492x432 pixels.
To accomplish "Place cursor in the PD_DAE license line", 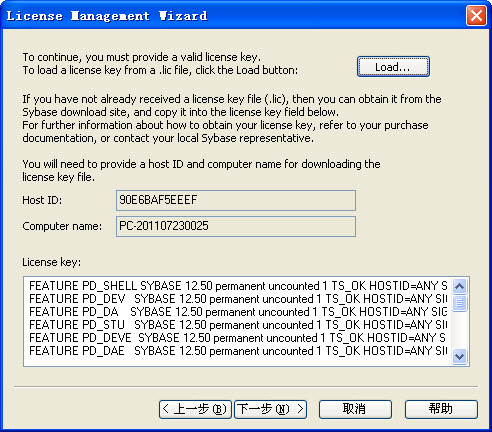I will point(238,351).
